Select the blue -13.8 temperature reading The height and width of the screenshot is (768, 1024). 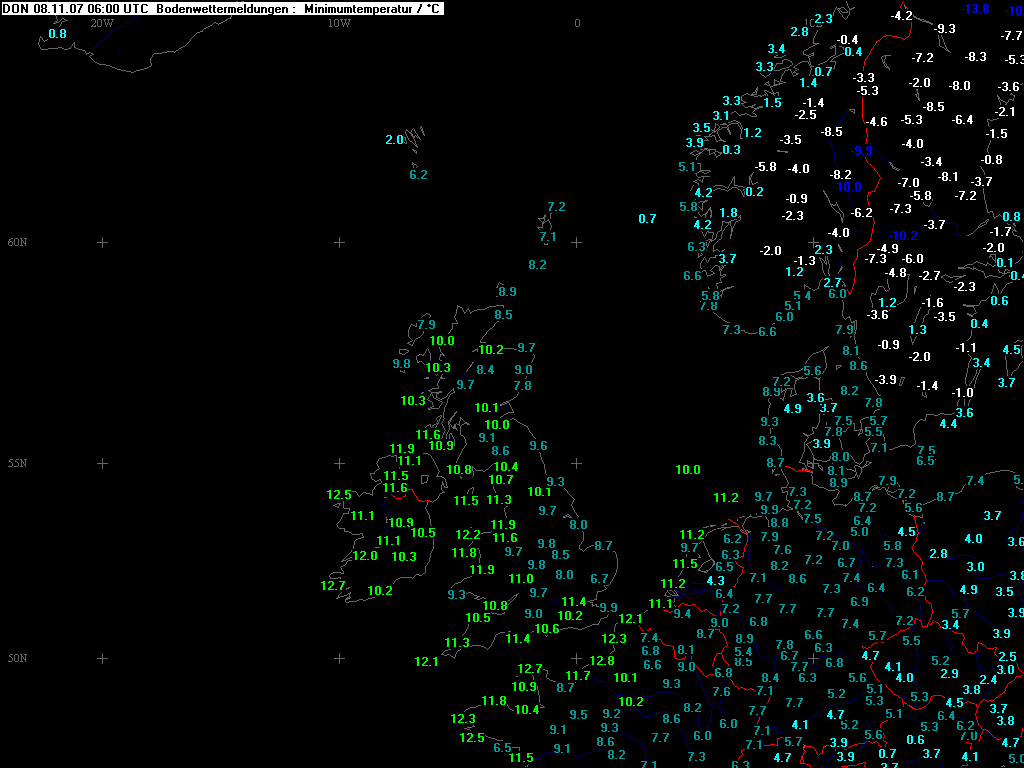(x=975, y=9)
